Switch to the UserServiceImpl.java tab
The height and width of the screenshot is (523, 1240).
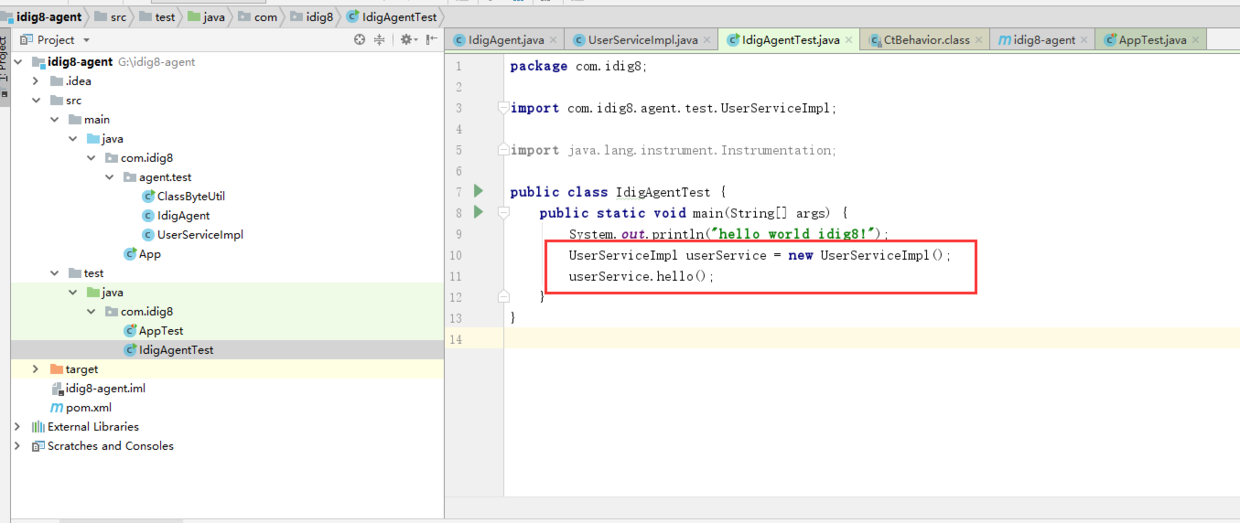[642, 40]
